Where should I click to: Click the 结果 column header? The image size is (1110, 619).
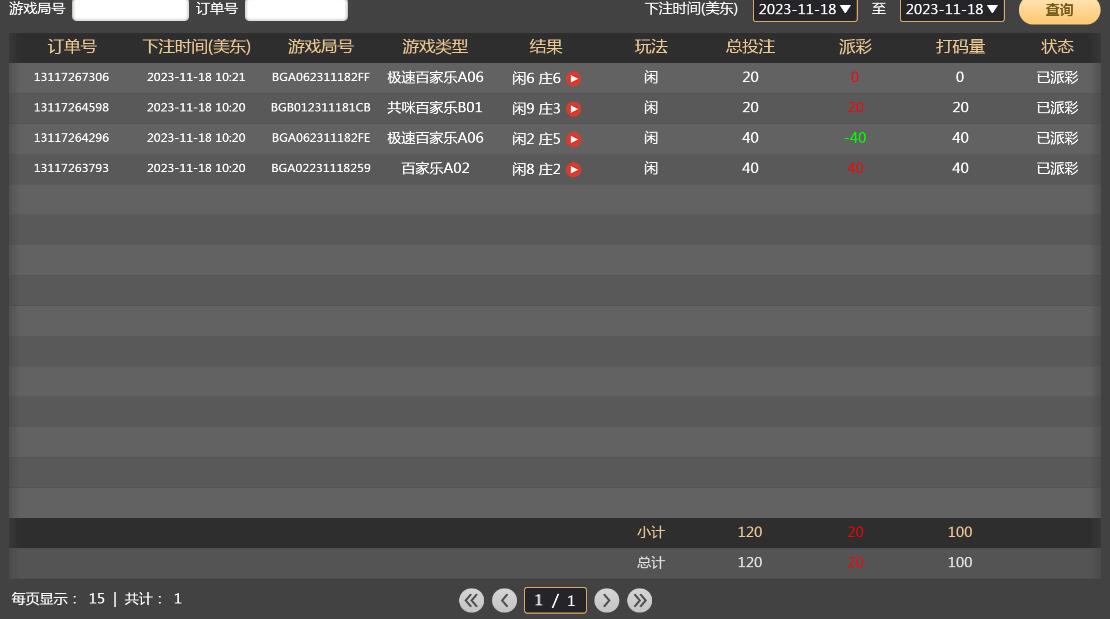coord(546,47)
